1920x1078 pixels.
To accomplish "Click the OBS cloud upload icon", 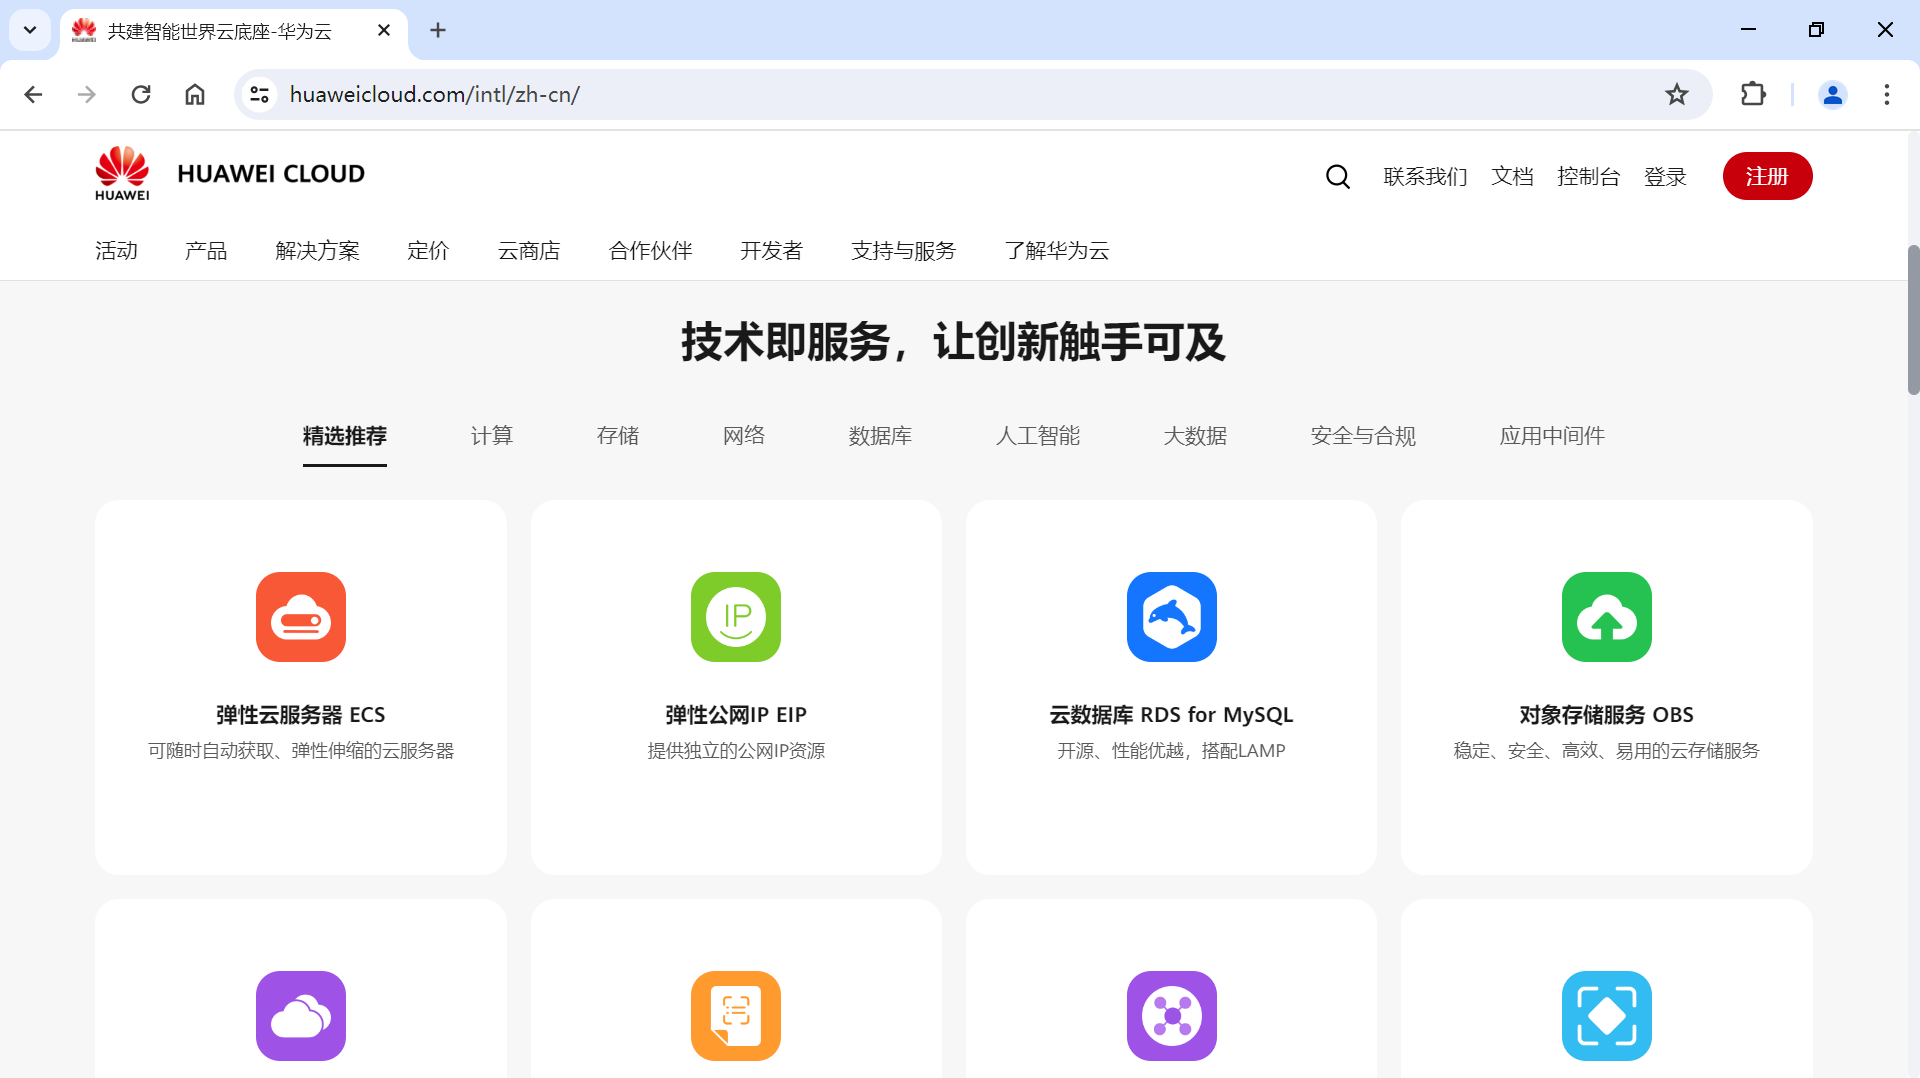I will point(1607,617).
